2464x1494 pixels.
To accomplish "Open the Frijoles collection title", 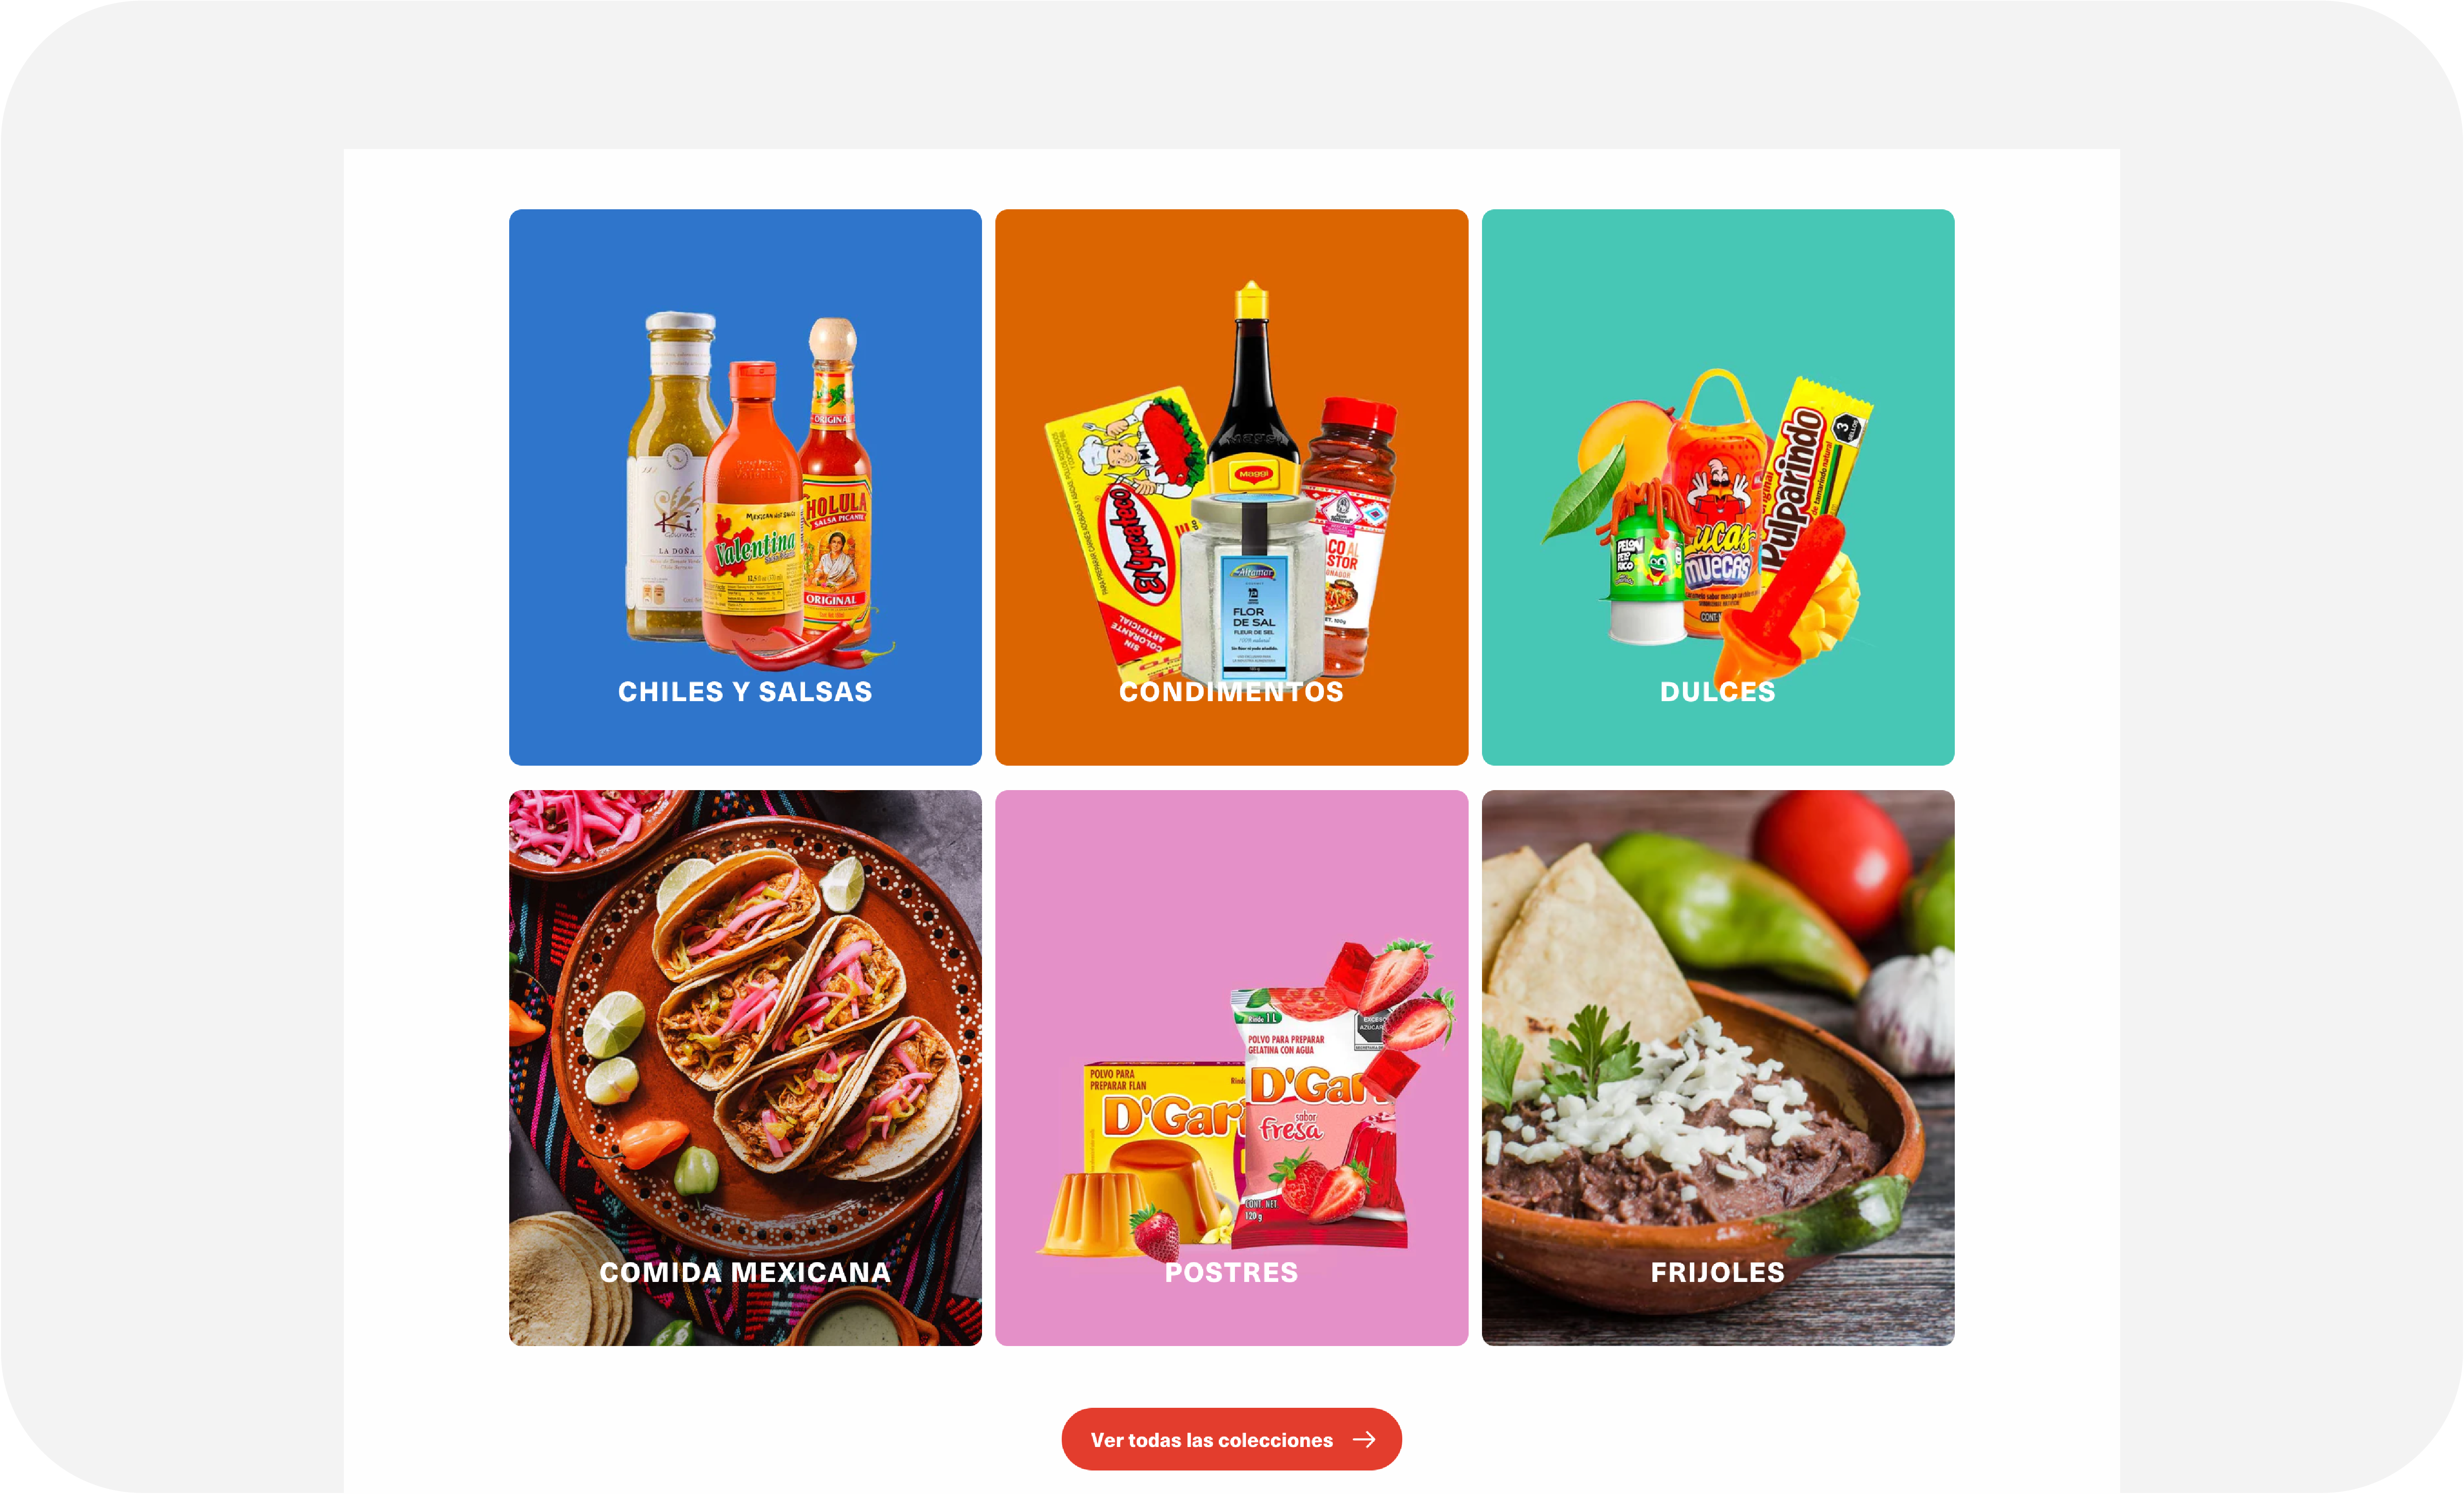I will 1717,1273.
